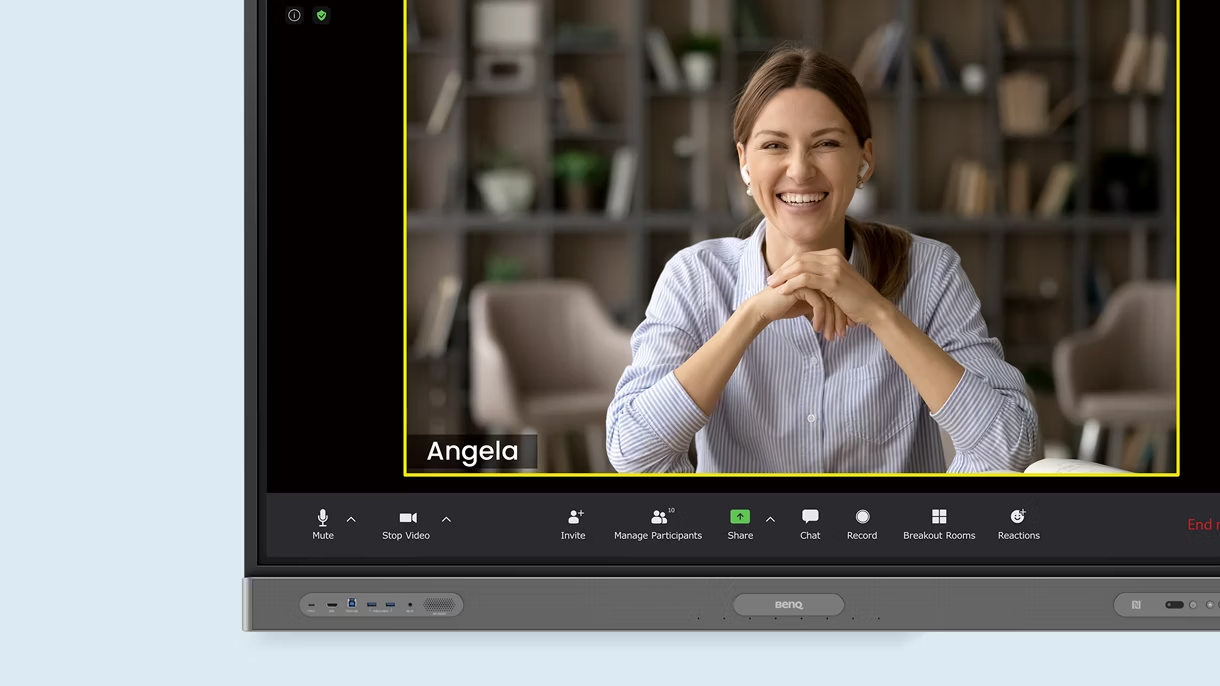
Task: Open the Manage Participants panel
Action: pos(658,518)
